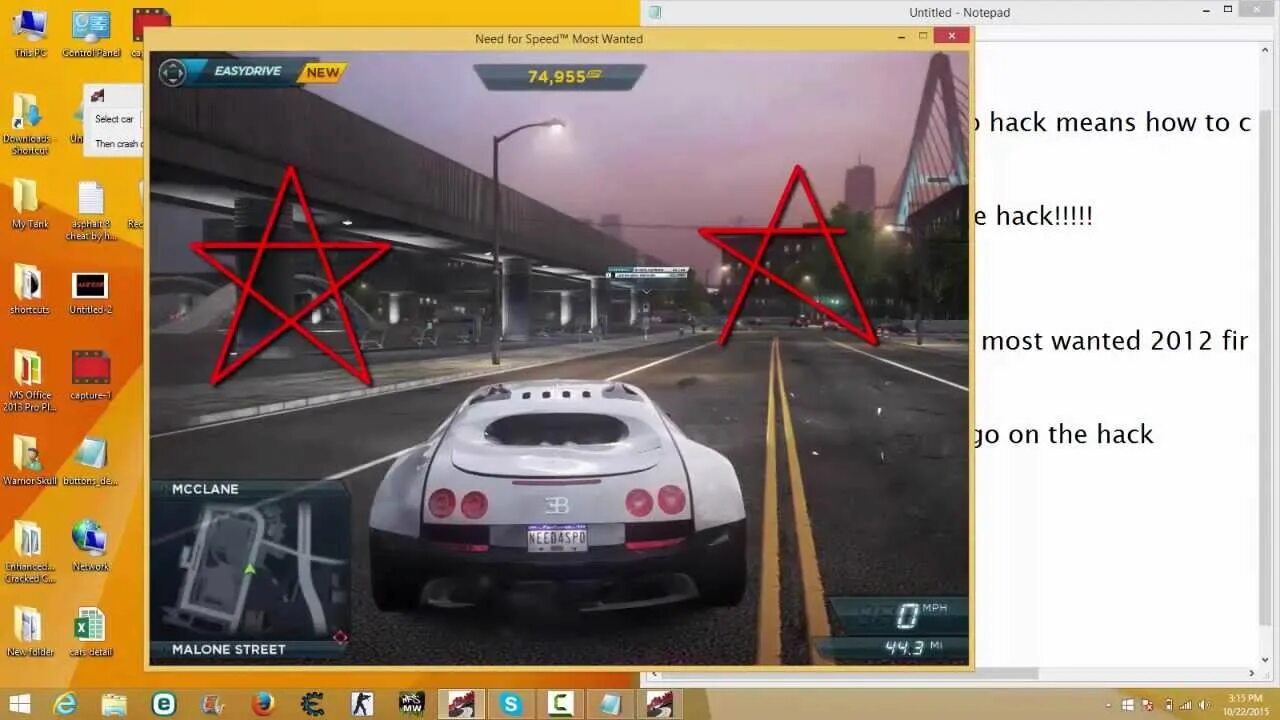Open the EASYDRIVE menu label in game

tap(248, 72)
